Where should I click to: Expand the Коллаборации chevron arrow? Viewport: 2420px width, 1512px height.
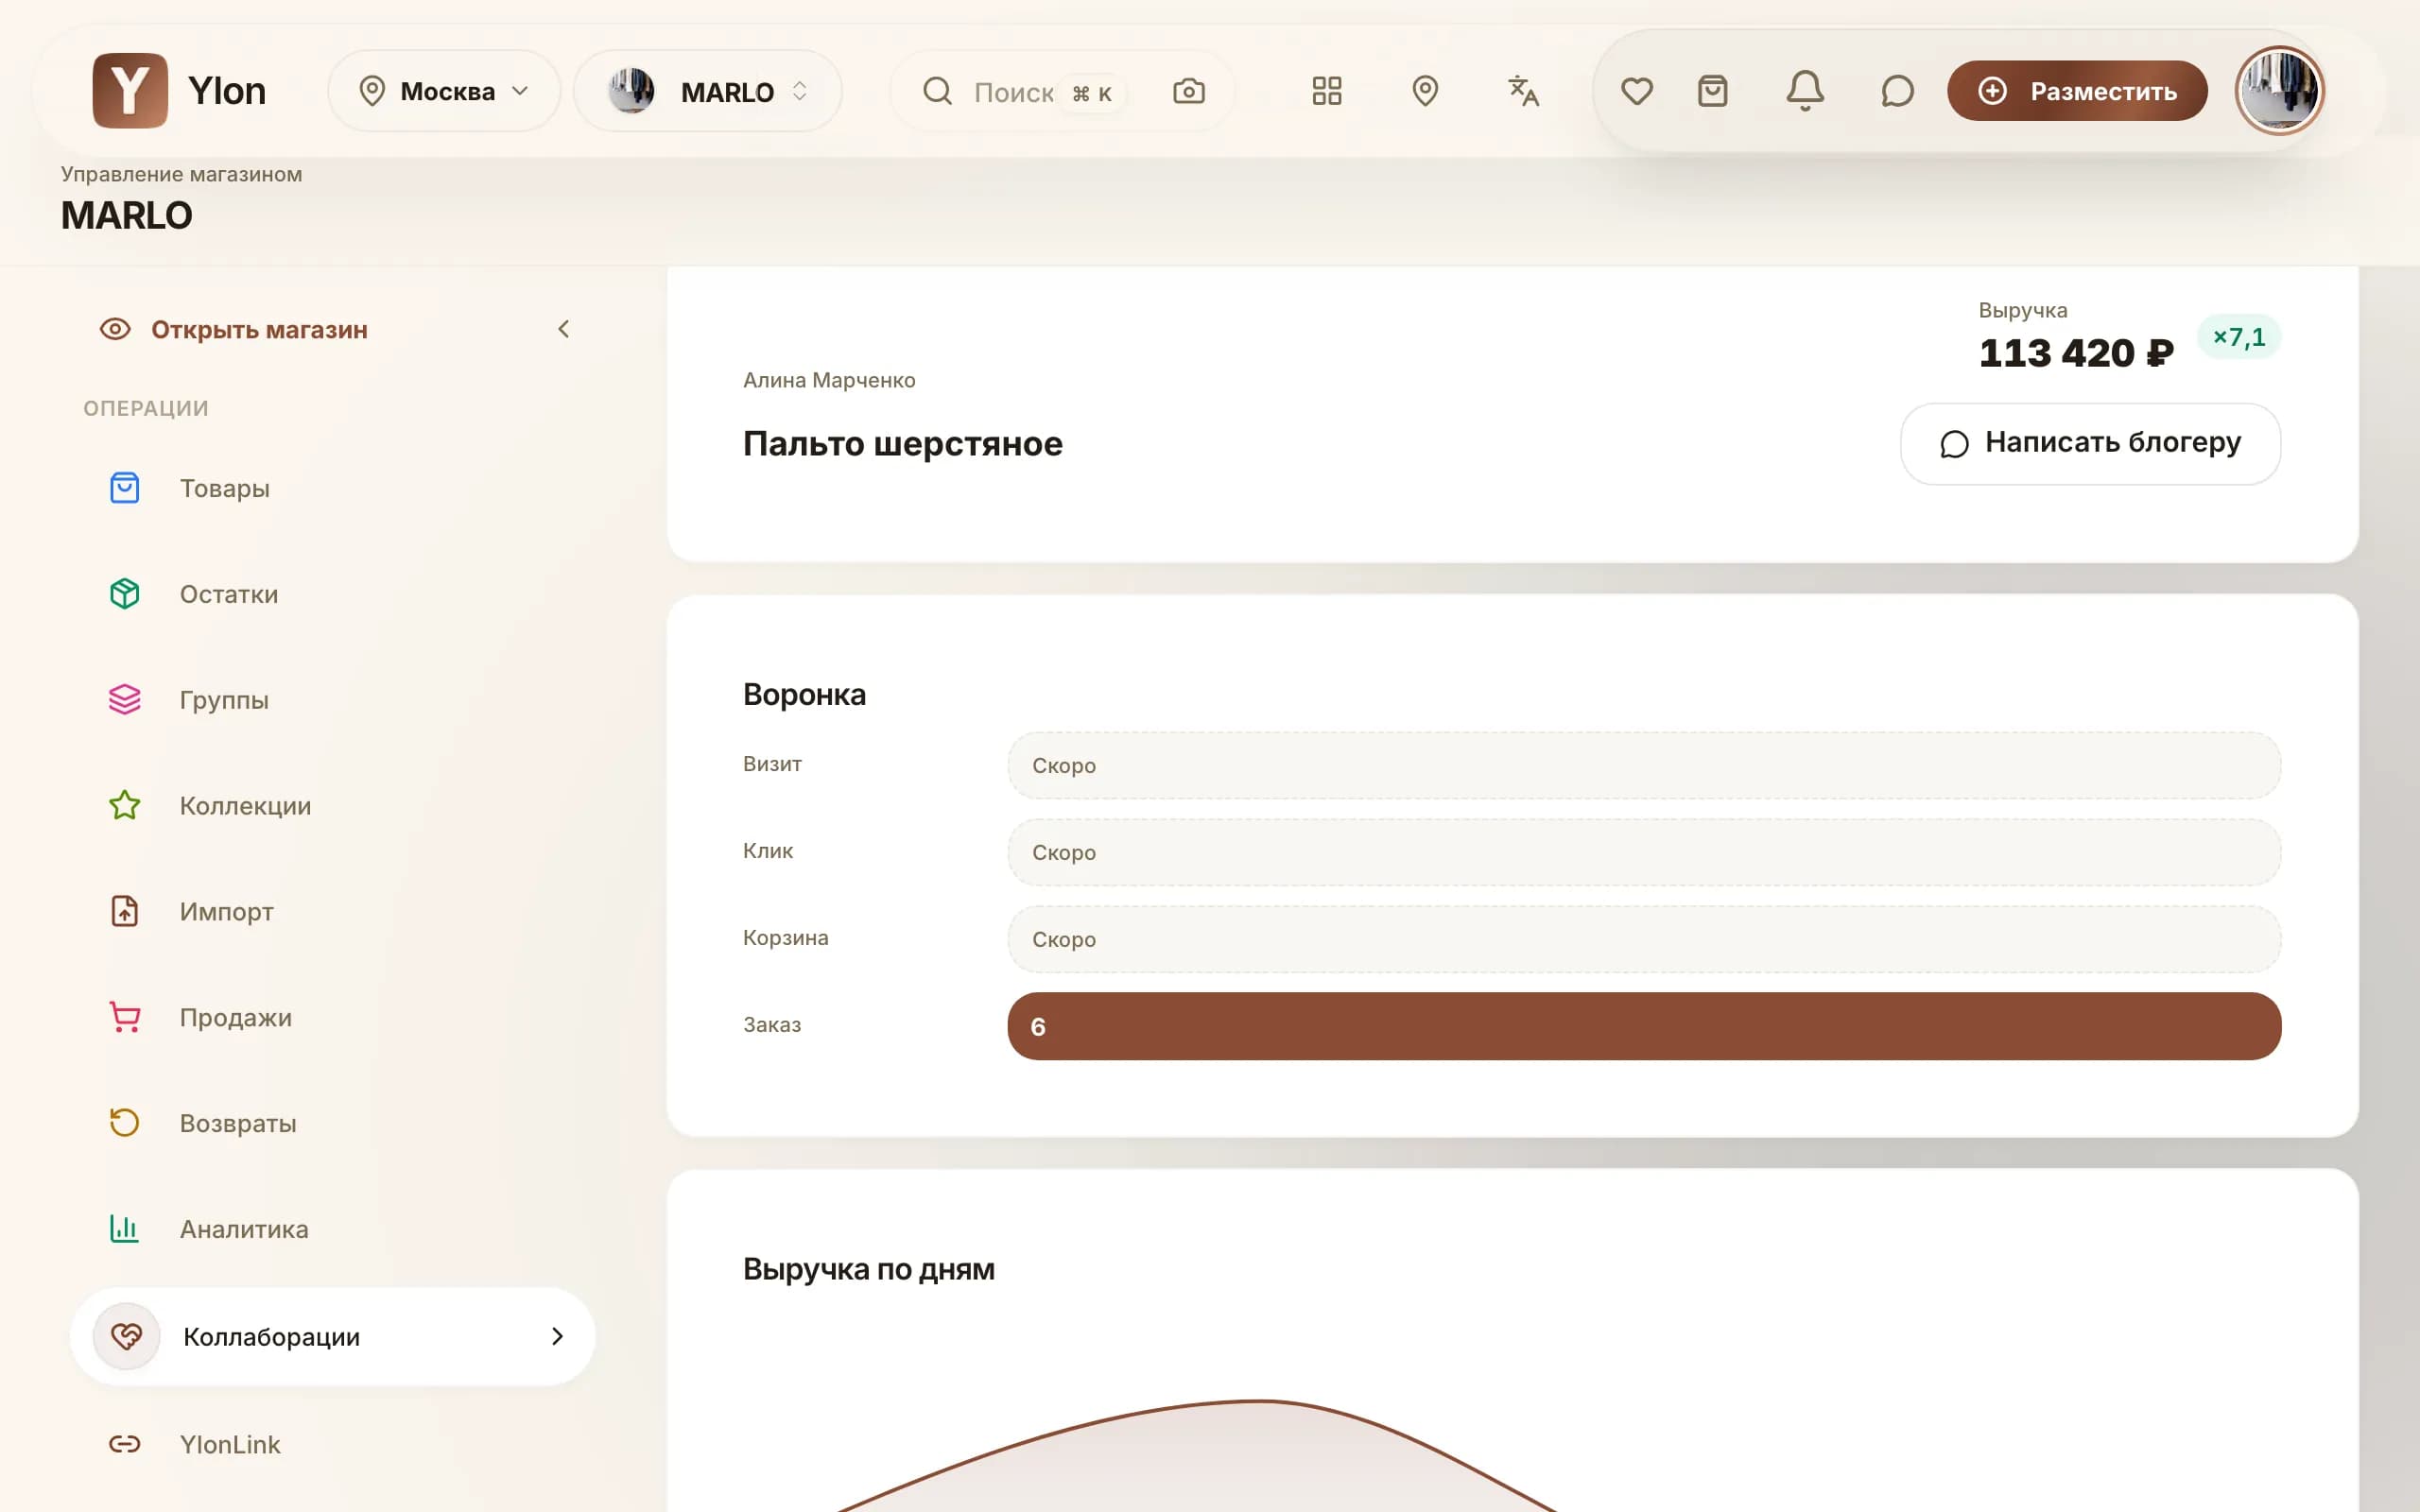coord(557,1336)
